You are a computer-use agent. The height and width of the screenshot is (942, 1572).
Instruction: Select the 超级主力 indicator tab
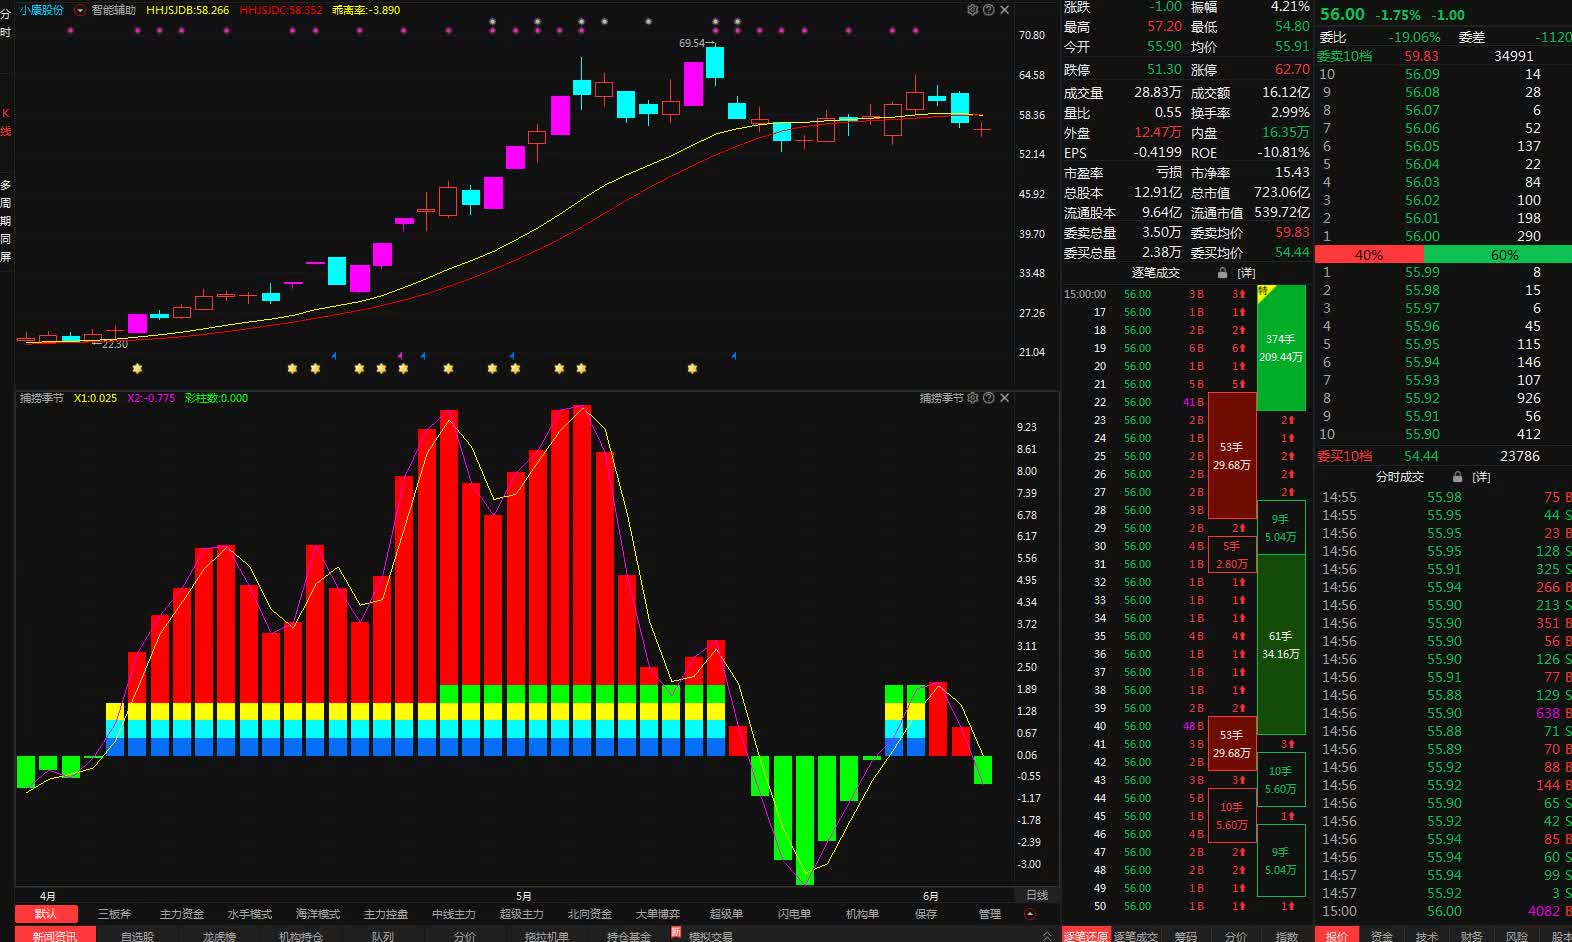tap(522, 914)
